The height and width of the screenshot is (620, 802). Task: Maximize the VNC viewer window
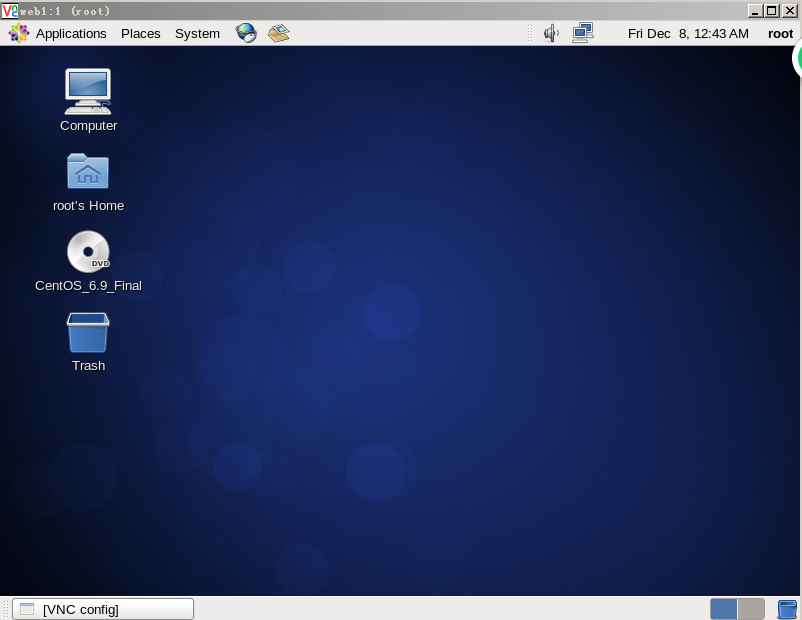[772, 11]
